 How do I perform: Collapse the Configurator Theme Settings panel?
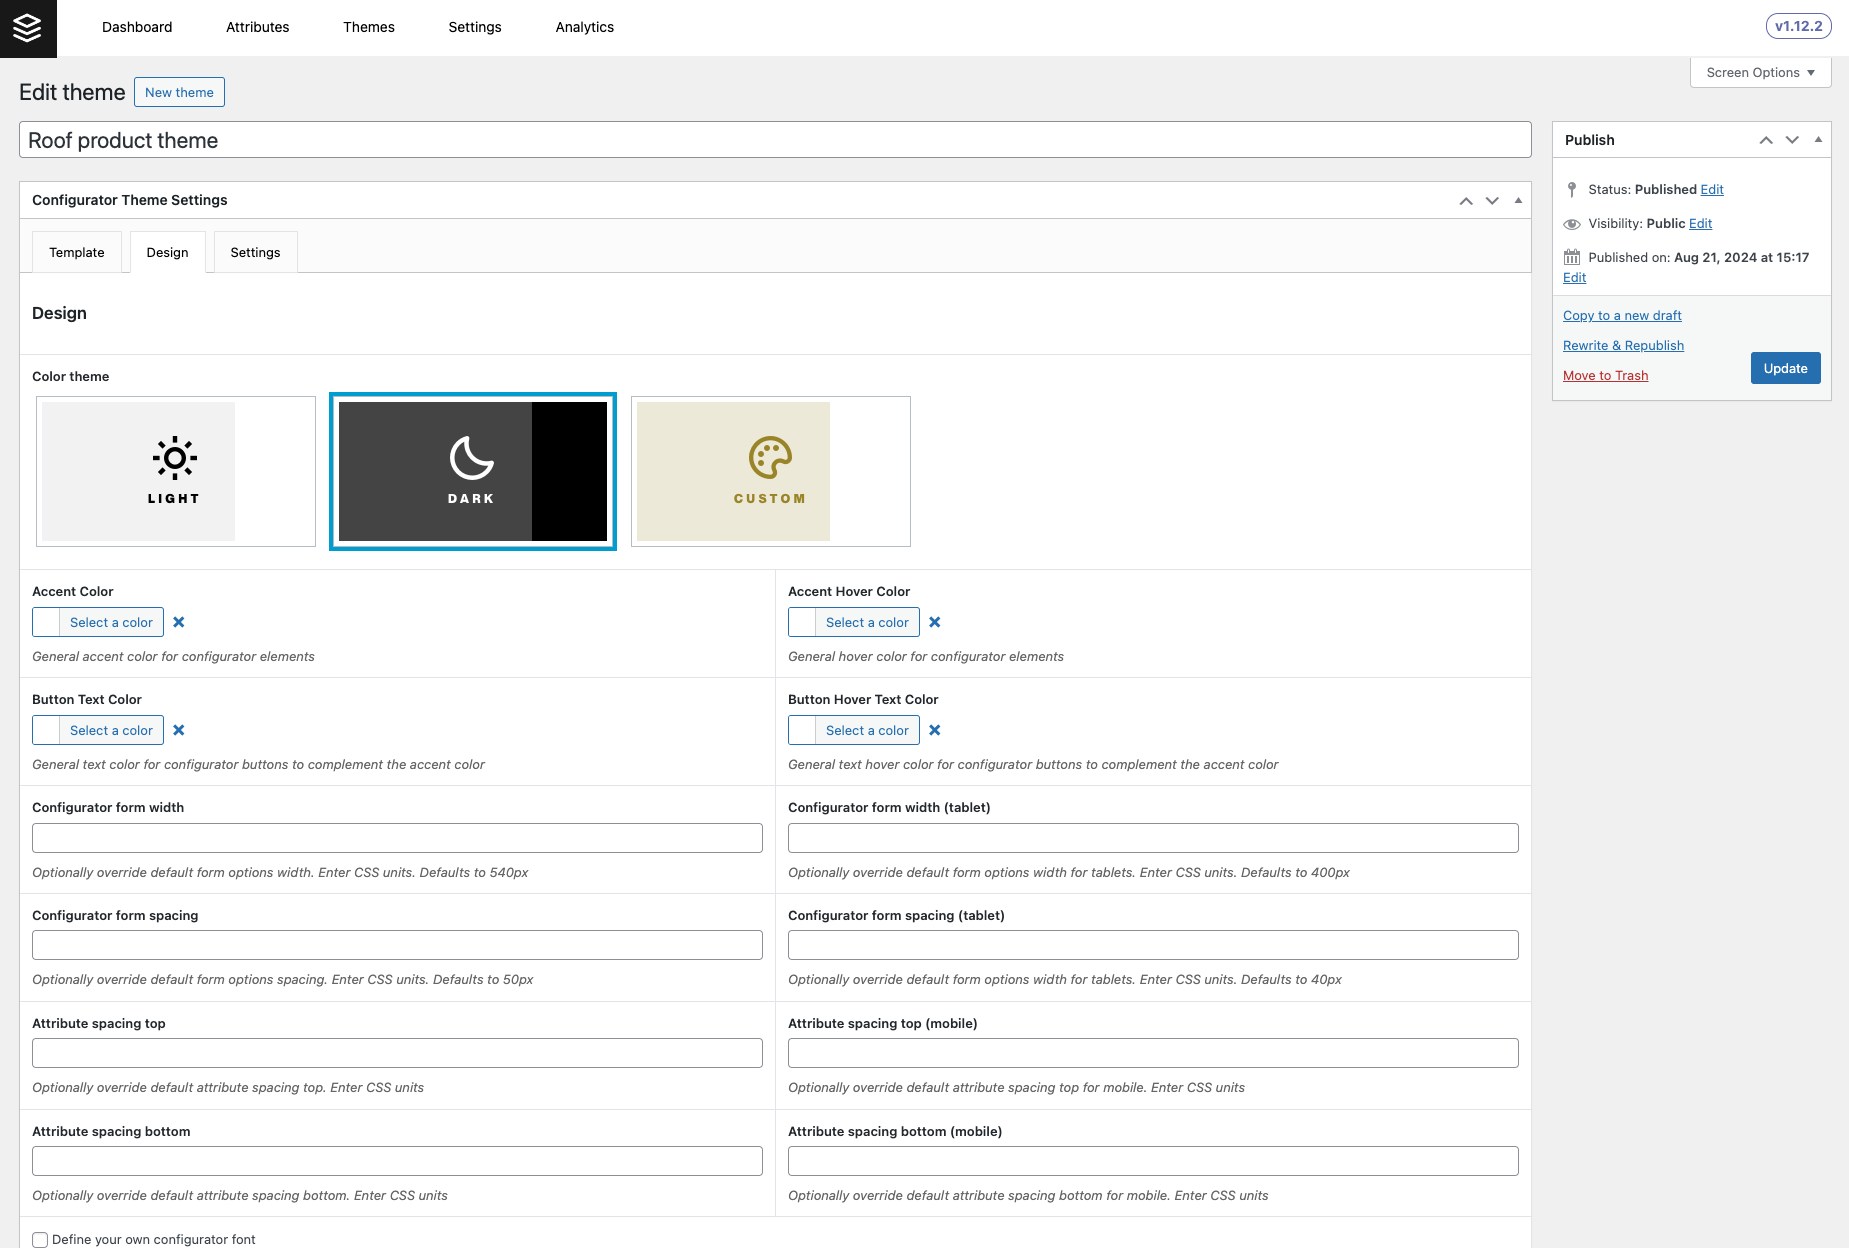pos(1518,201)
